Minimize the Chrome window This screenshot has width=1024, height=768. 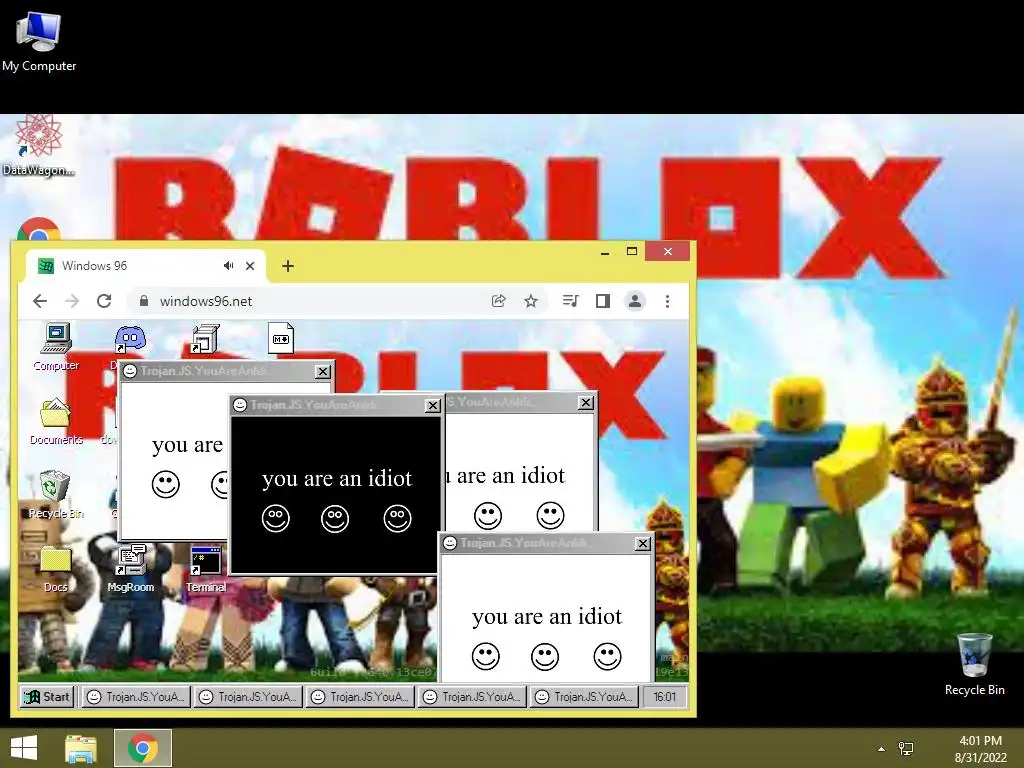(605, 251)
